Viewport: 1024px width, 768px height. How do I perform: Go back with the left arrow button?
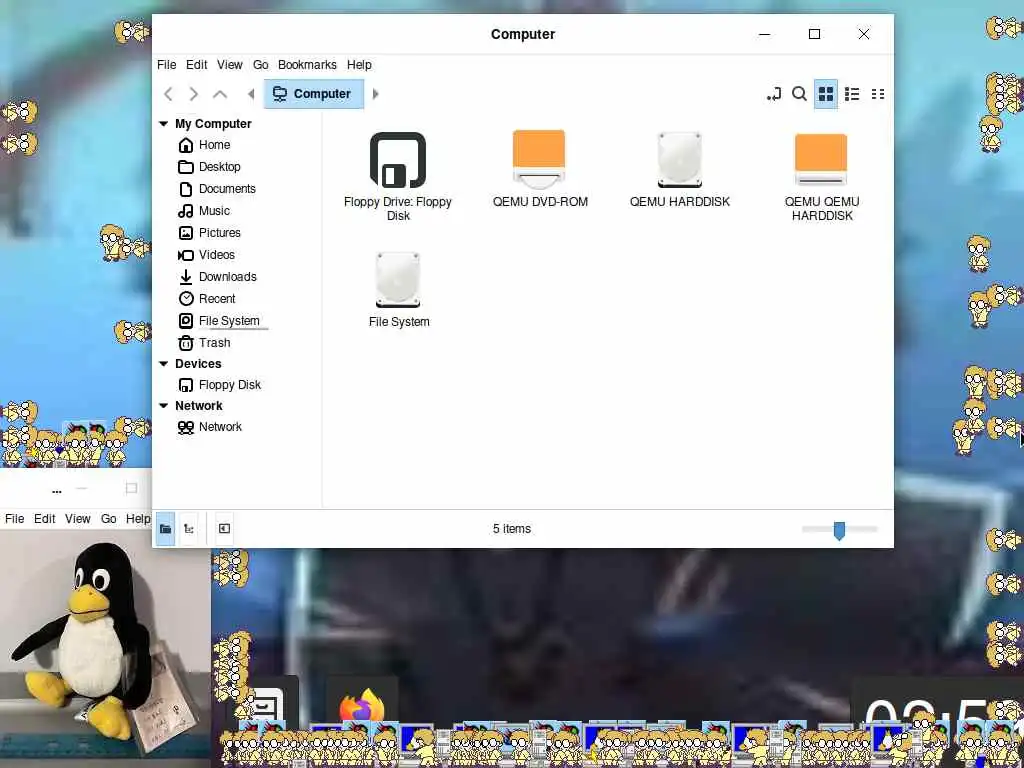coord(168,94)
